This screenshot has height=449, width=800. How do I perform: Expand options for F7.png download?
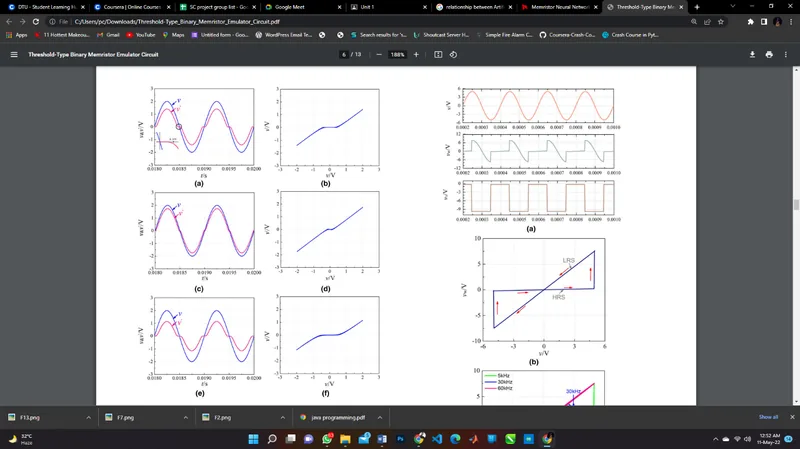(x=185, y=417)
